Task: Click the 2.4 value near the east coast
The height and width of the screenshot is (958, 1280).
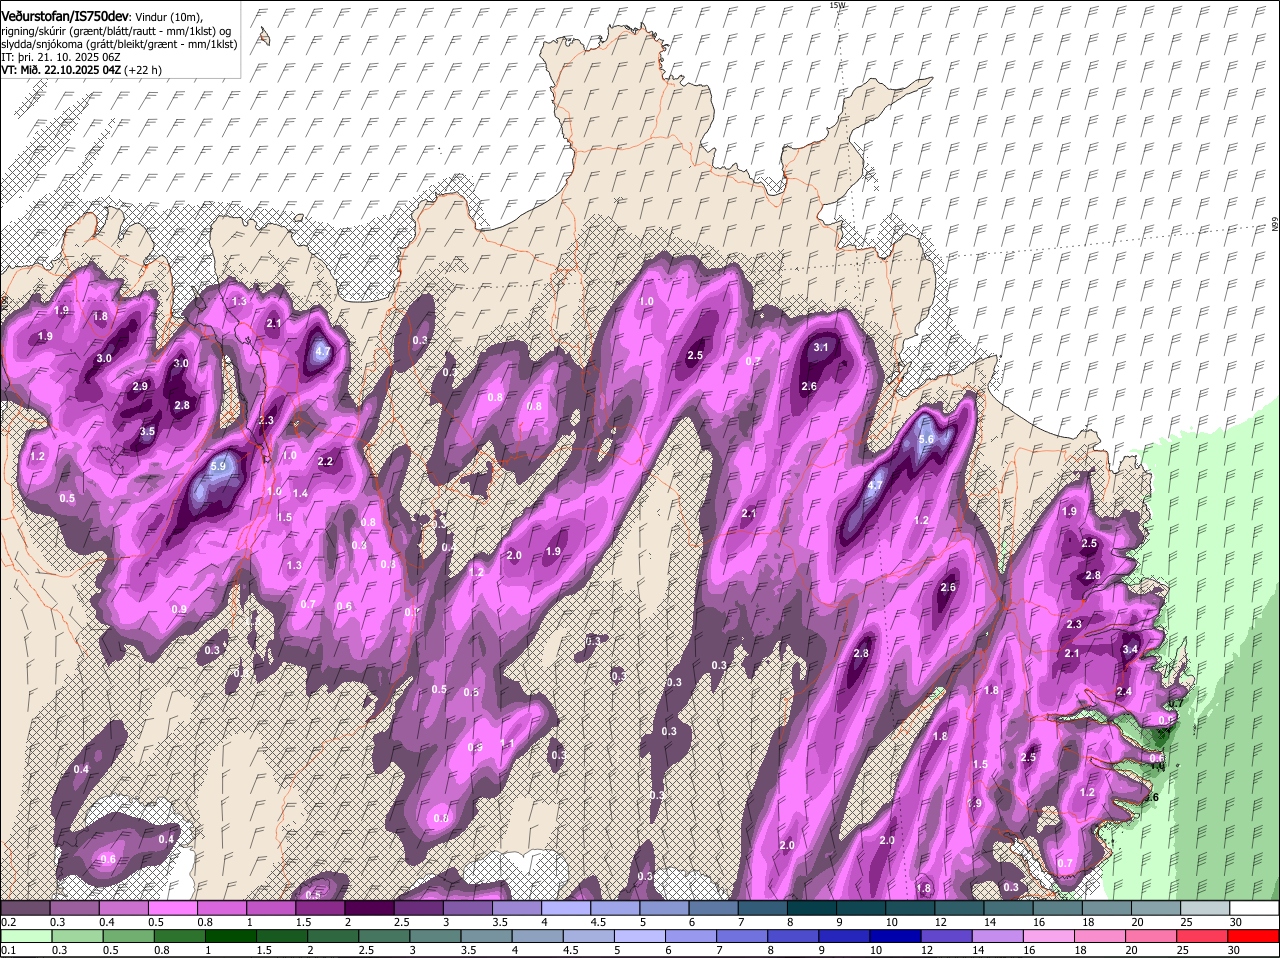Action: (x=1123, y=692)
